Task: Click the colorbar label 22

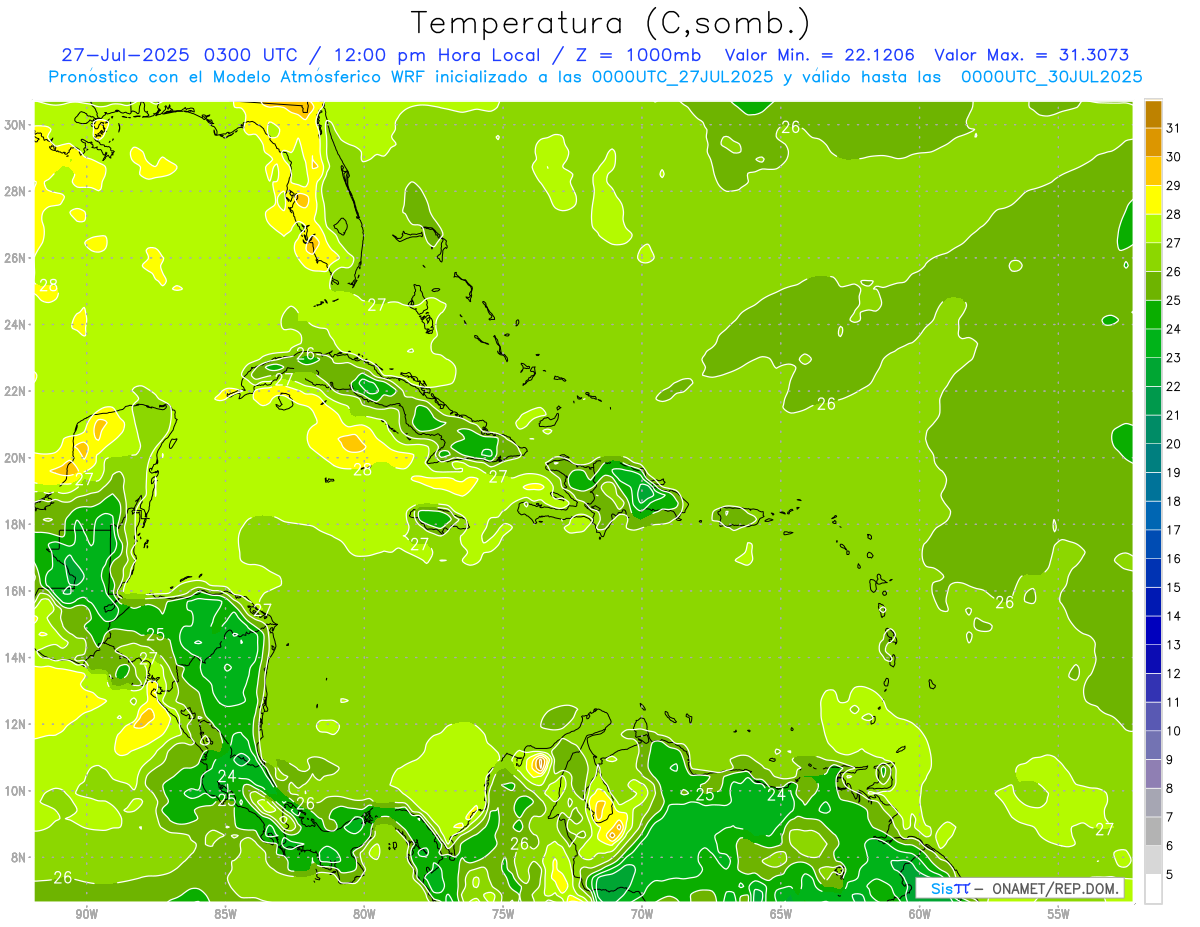Action: (1174, 386)
